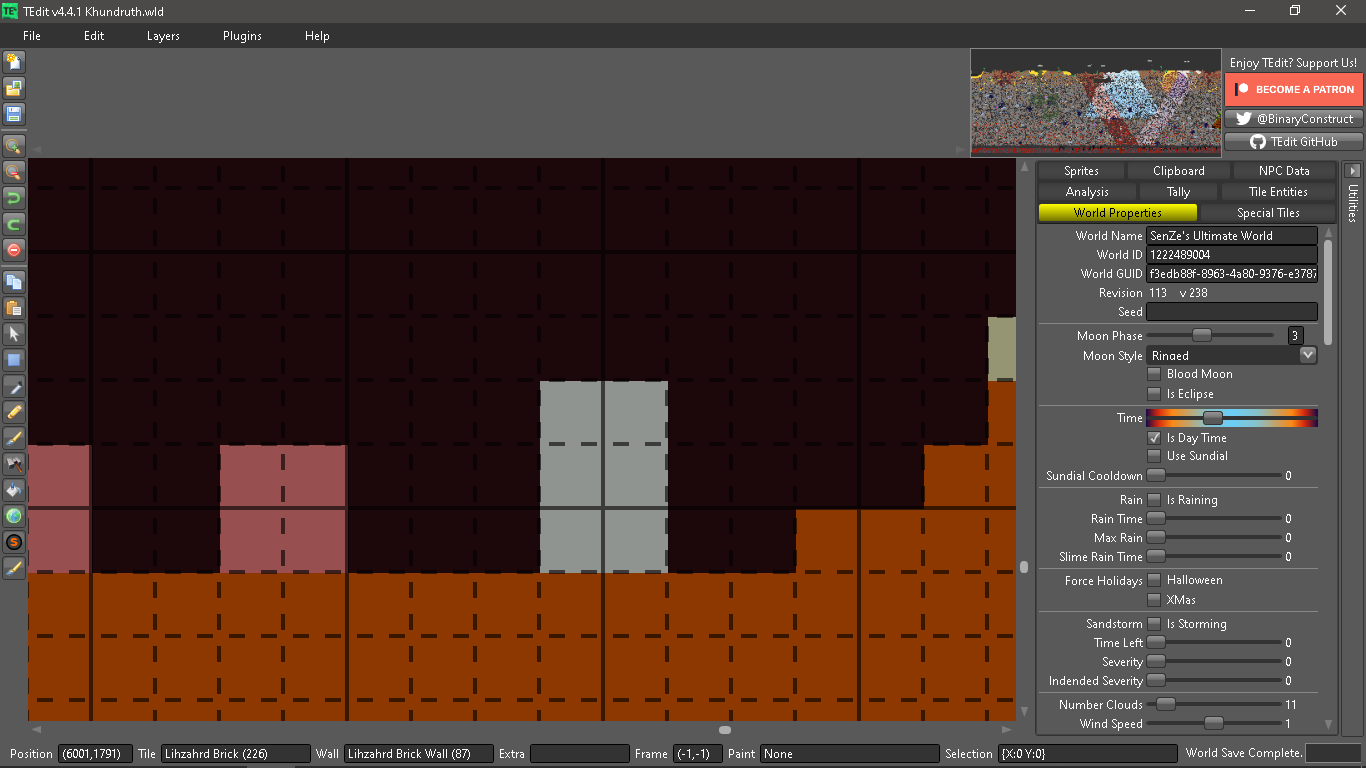Select the rectangular Selection tool

coord(14,362)
